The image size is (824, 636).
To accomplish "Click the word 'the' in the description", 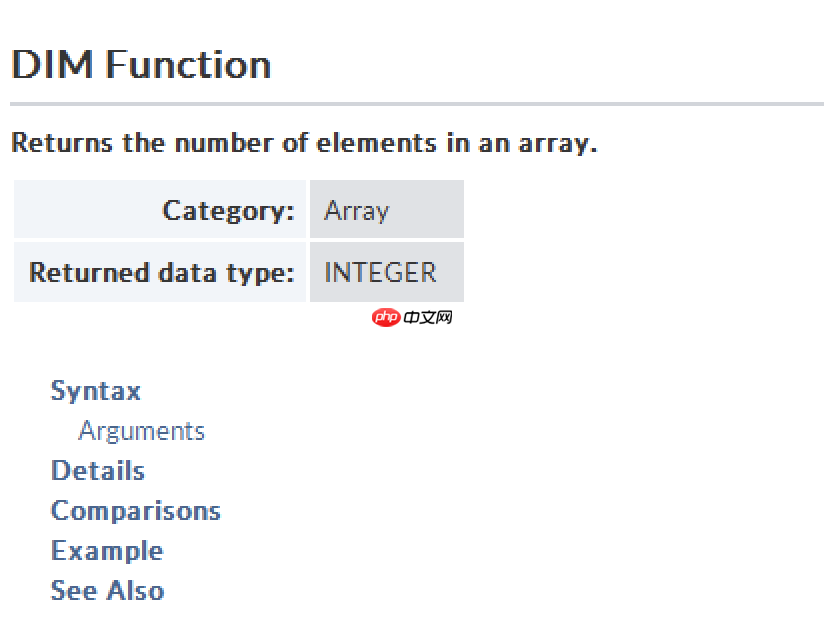I will coord(144,143).
